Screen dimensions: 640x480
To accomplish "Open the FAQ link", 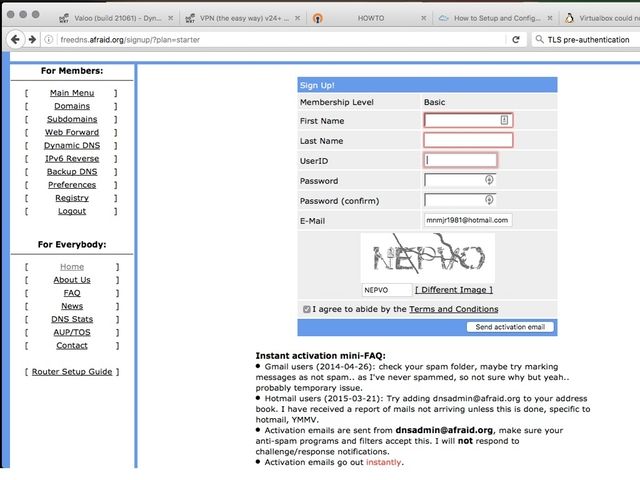I will (72, 293).
